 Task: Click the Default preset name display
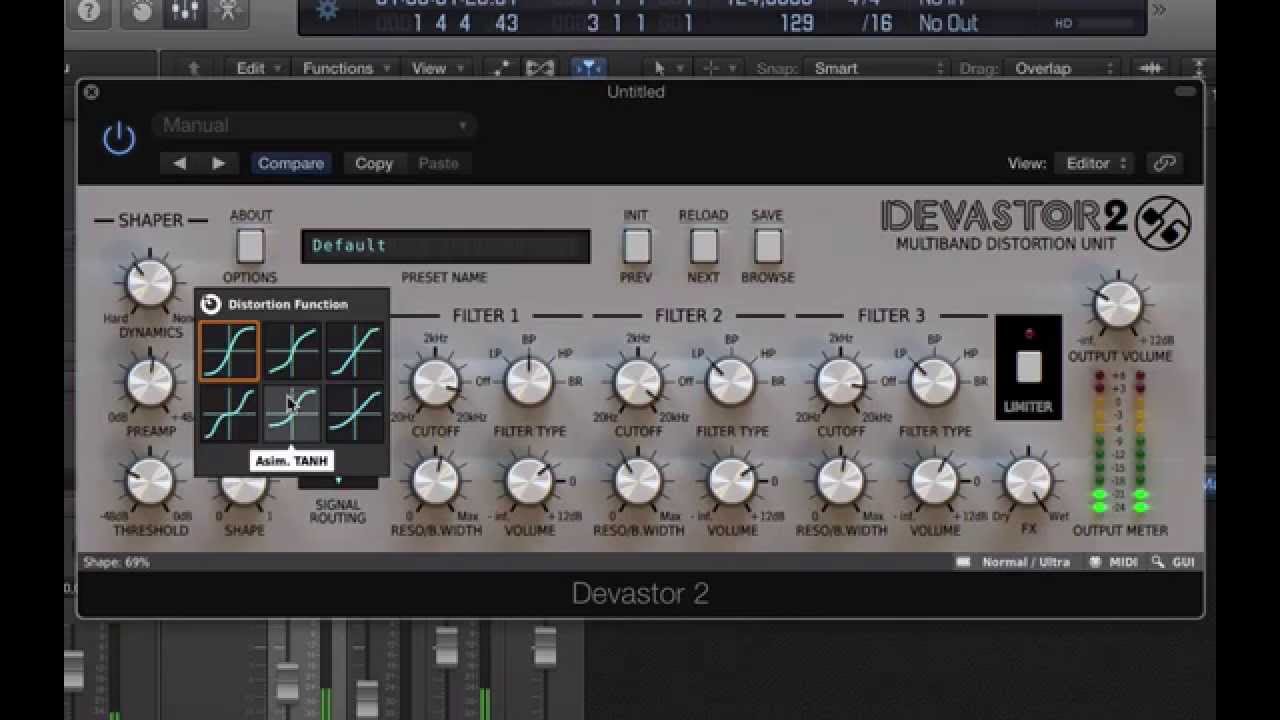pyautogui.click(x=446, y=246)
